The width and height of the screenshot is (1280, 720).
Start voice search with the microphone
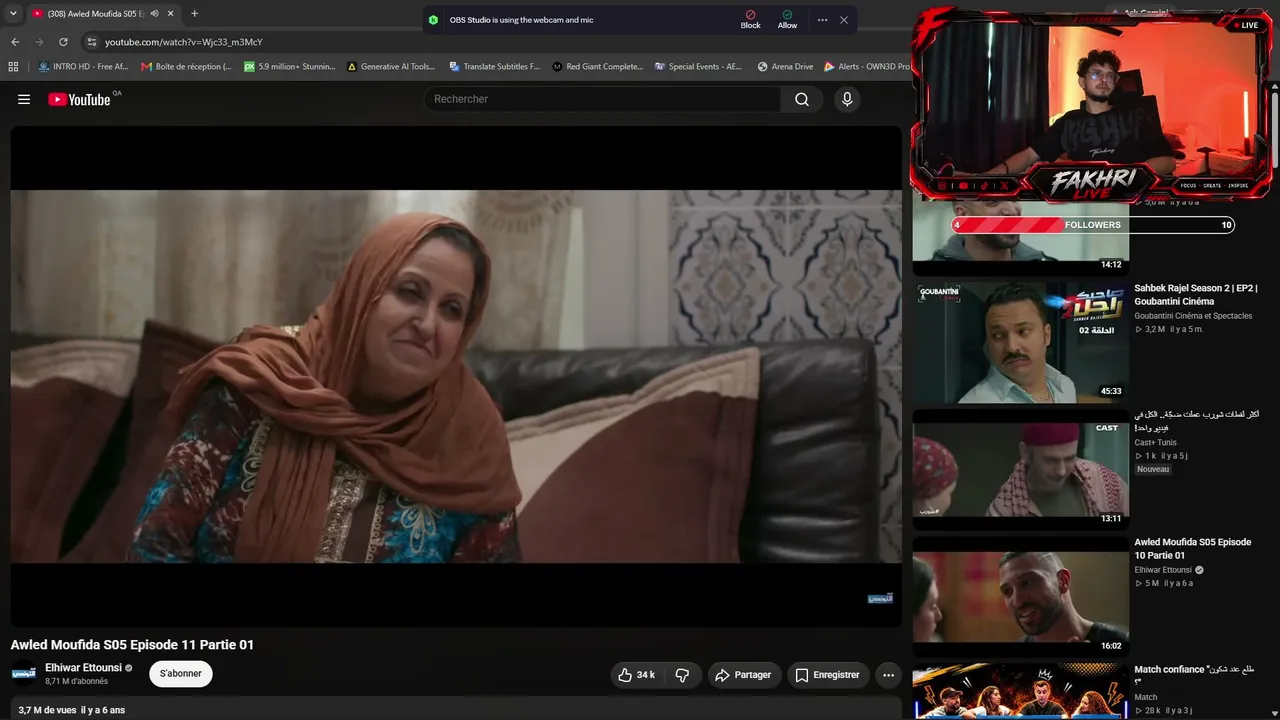847,99
